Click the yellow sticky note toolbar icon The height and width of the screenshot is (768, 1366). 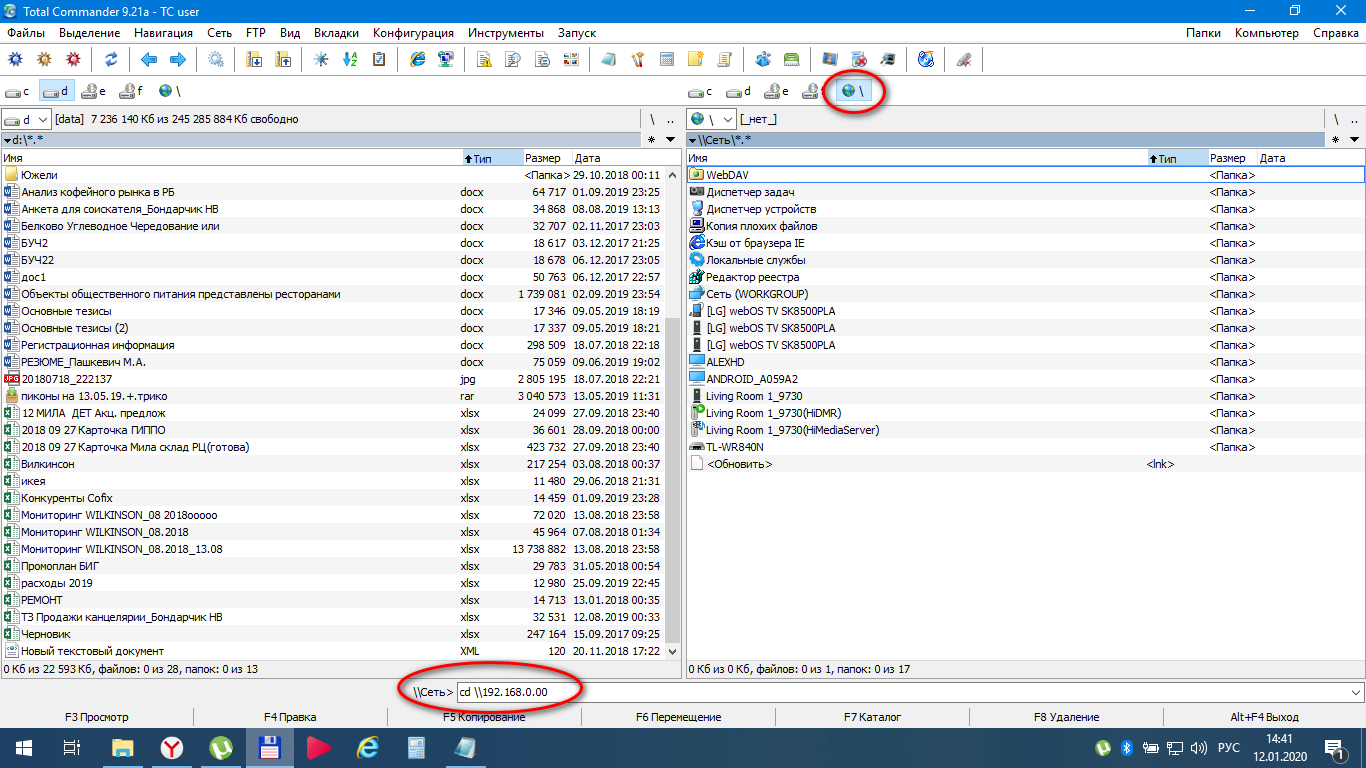(x=695, y=59)
